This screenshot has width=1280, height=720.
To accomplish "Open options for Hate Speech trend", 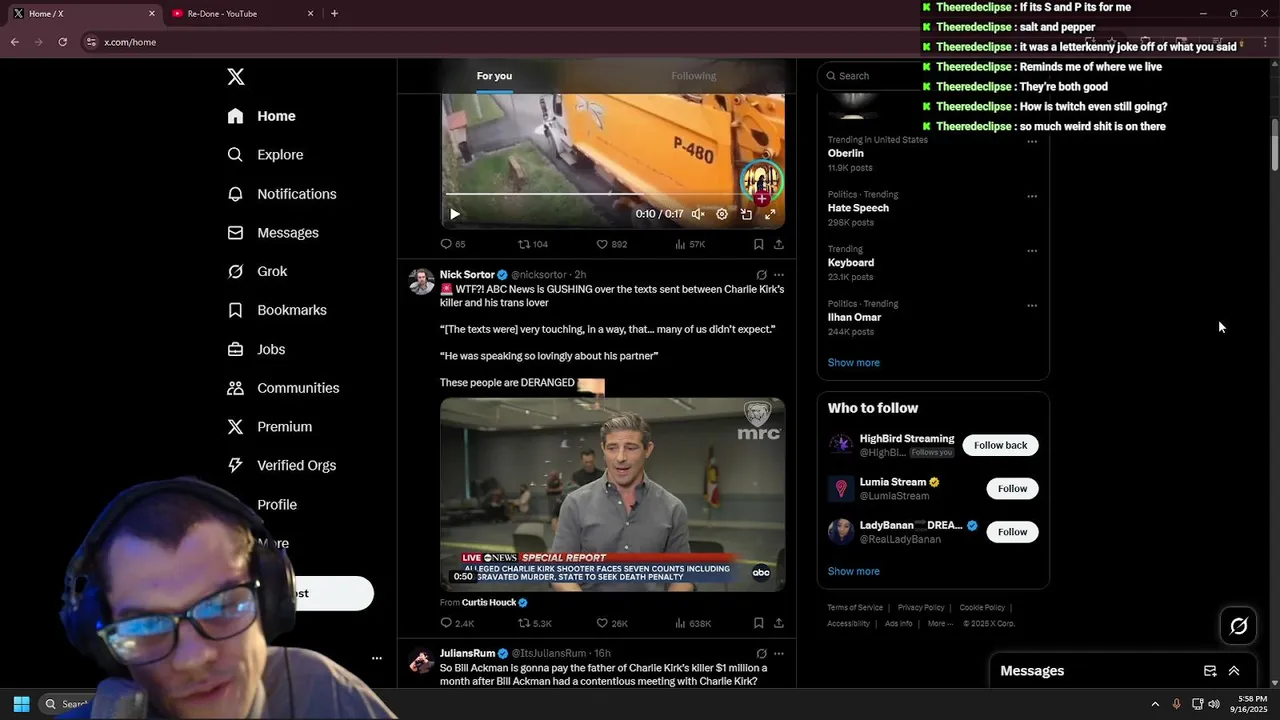I will click(x=1032, y=196).
